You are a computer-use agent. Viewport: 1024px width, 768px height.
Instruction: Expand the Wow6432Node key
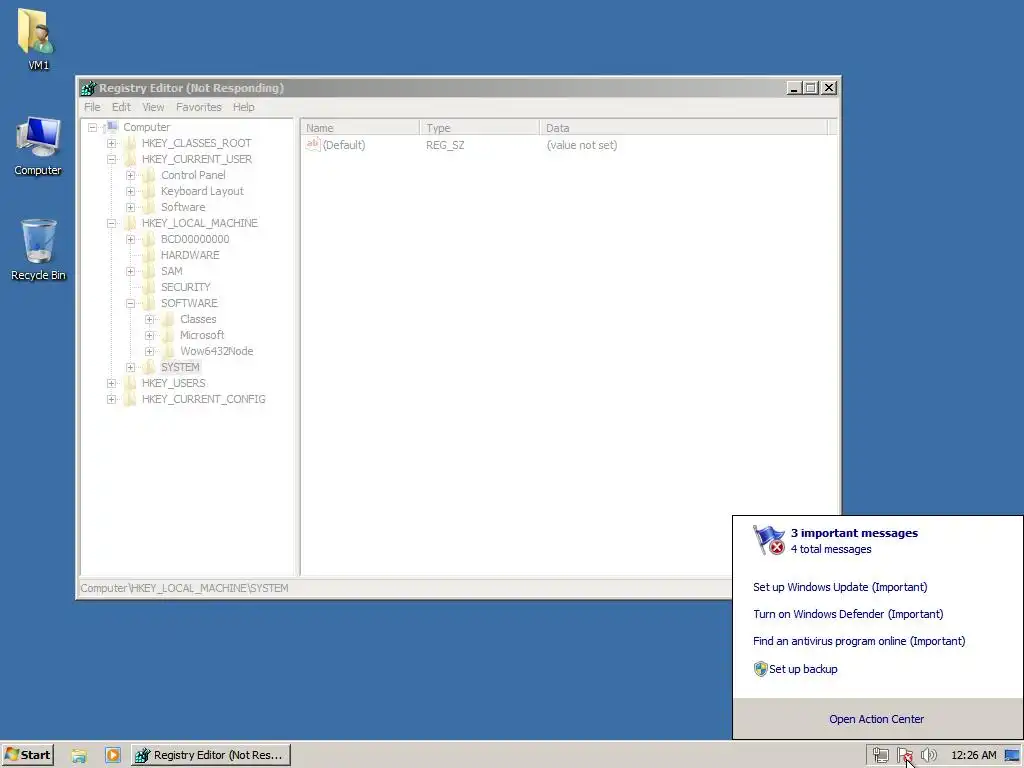click(150, 351)
